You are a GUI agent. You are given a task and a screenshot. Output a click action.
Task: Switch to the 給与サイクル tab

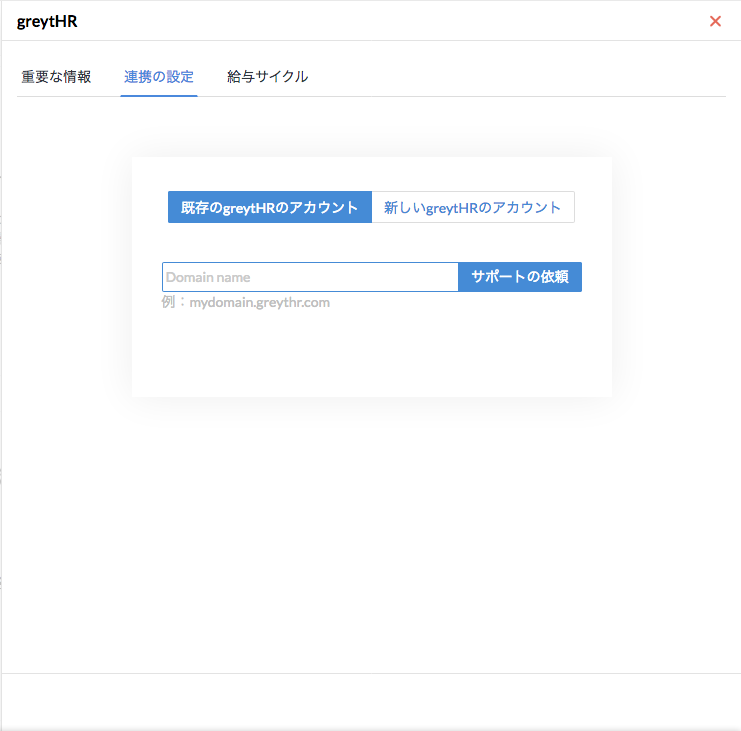pos(267,77)
